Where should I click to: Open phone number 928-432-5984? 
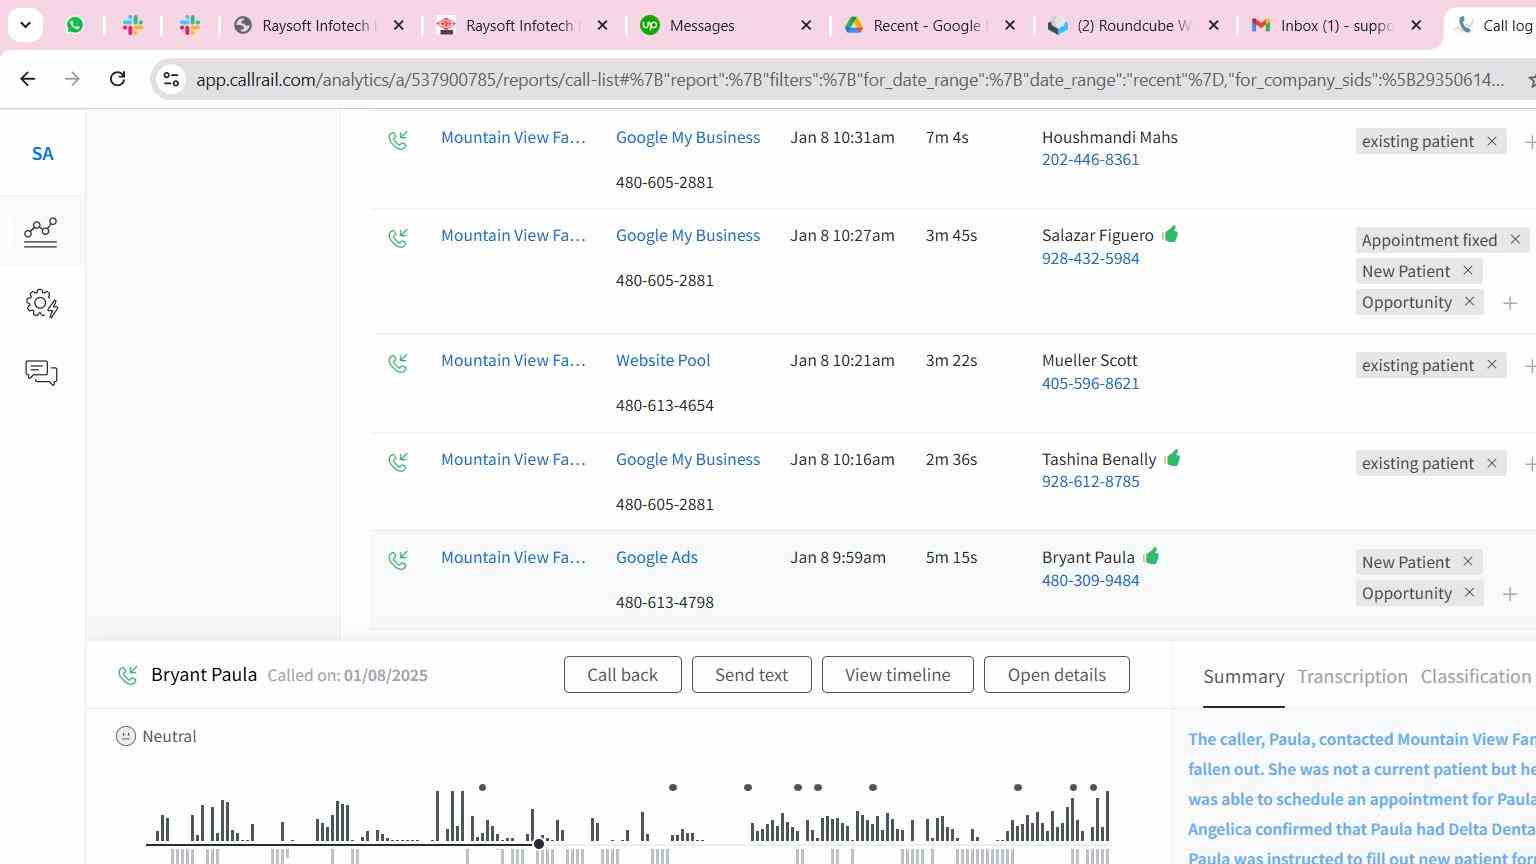pyautogui.click(x=1090, y=259)
